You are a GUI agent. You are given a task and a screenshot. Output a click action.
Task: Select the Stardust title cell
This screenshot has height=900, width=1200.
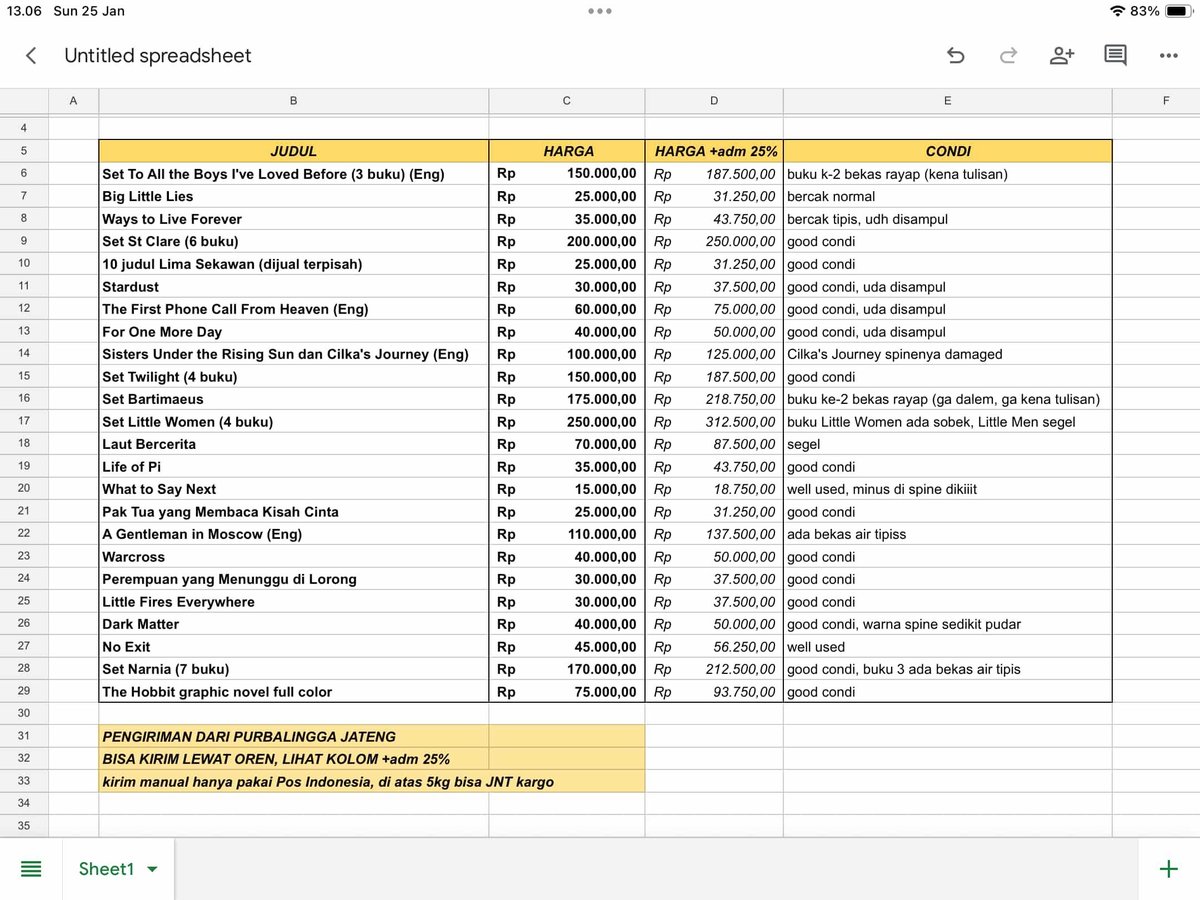(x=294, y=287)
